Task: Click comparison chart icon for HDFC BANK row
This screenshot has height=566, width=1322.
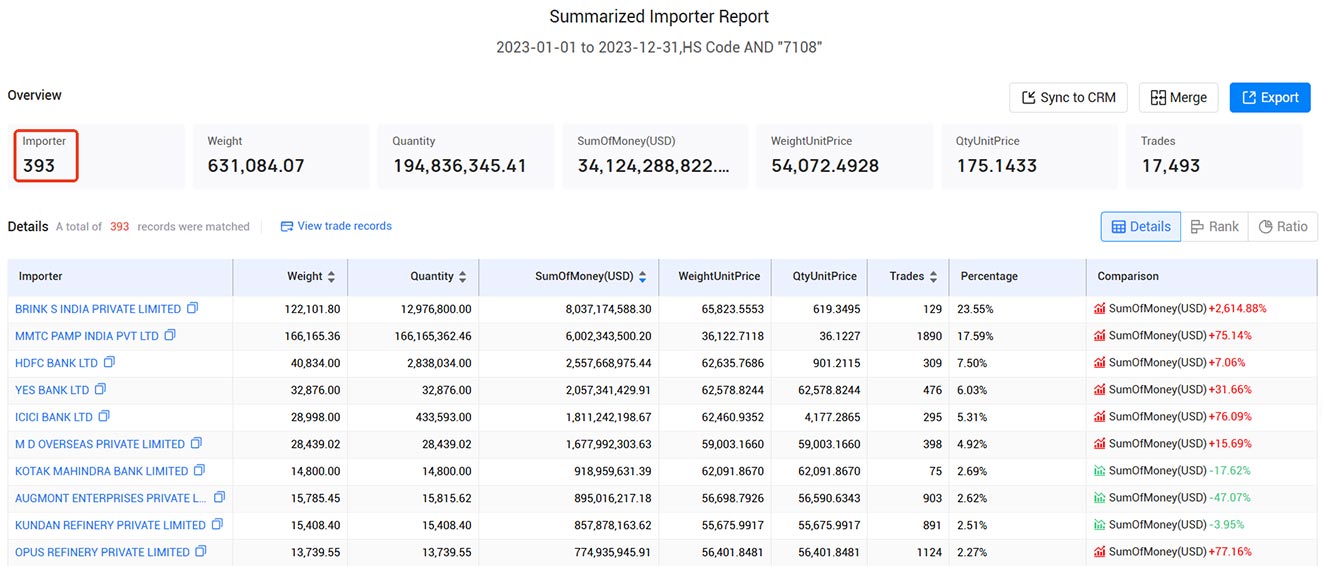Action: pyautogui.click(x=1100, y=363)
